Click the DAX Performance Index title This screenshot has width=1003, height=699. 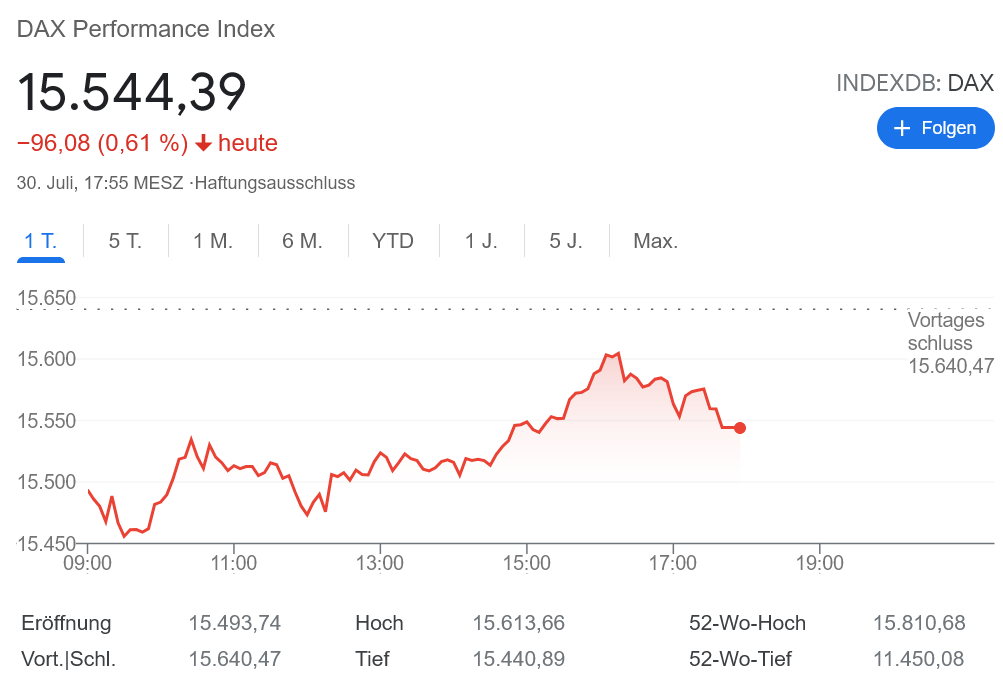coord(146,29)
